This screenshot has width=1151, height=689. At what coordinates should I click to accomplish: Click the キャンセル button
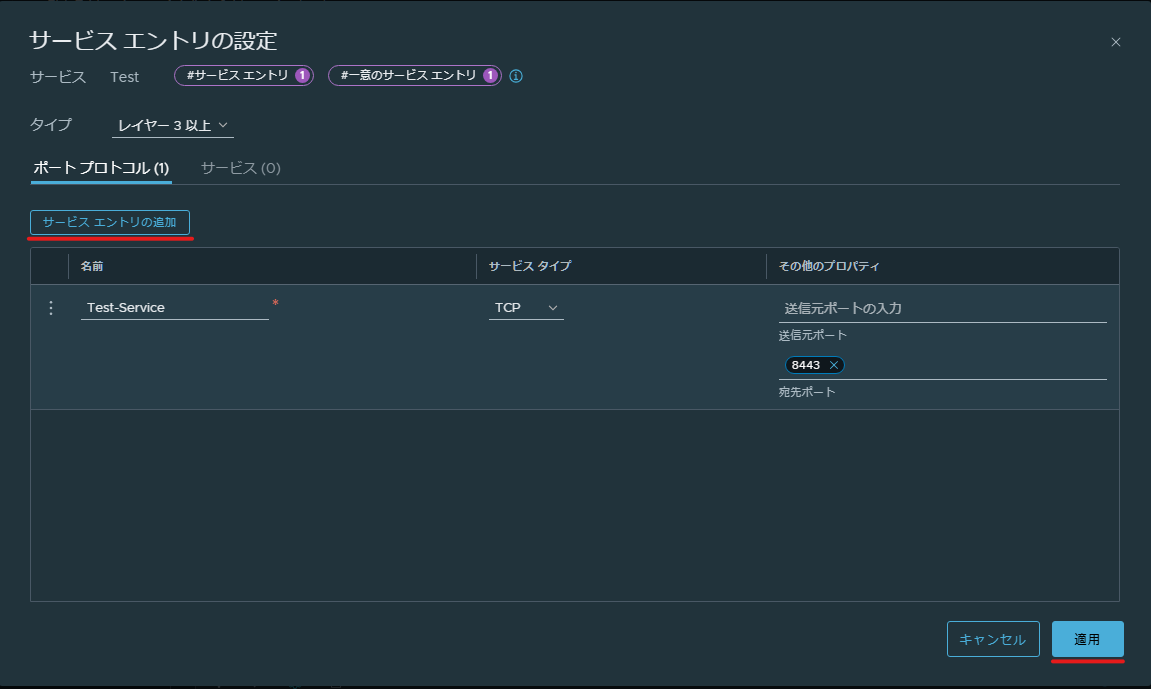pos(992,639)
